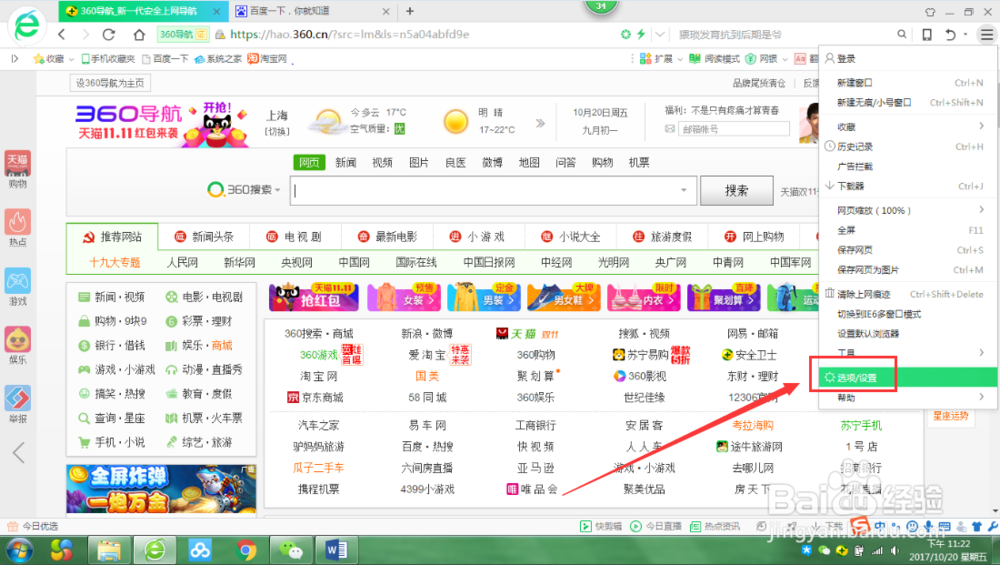Click 切换 city under 上海
This screenshot has height=565, width=1000.
point(277,131)
